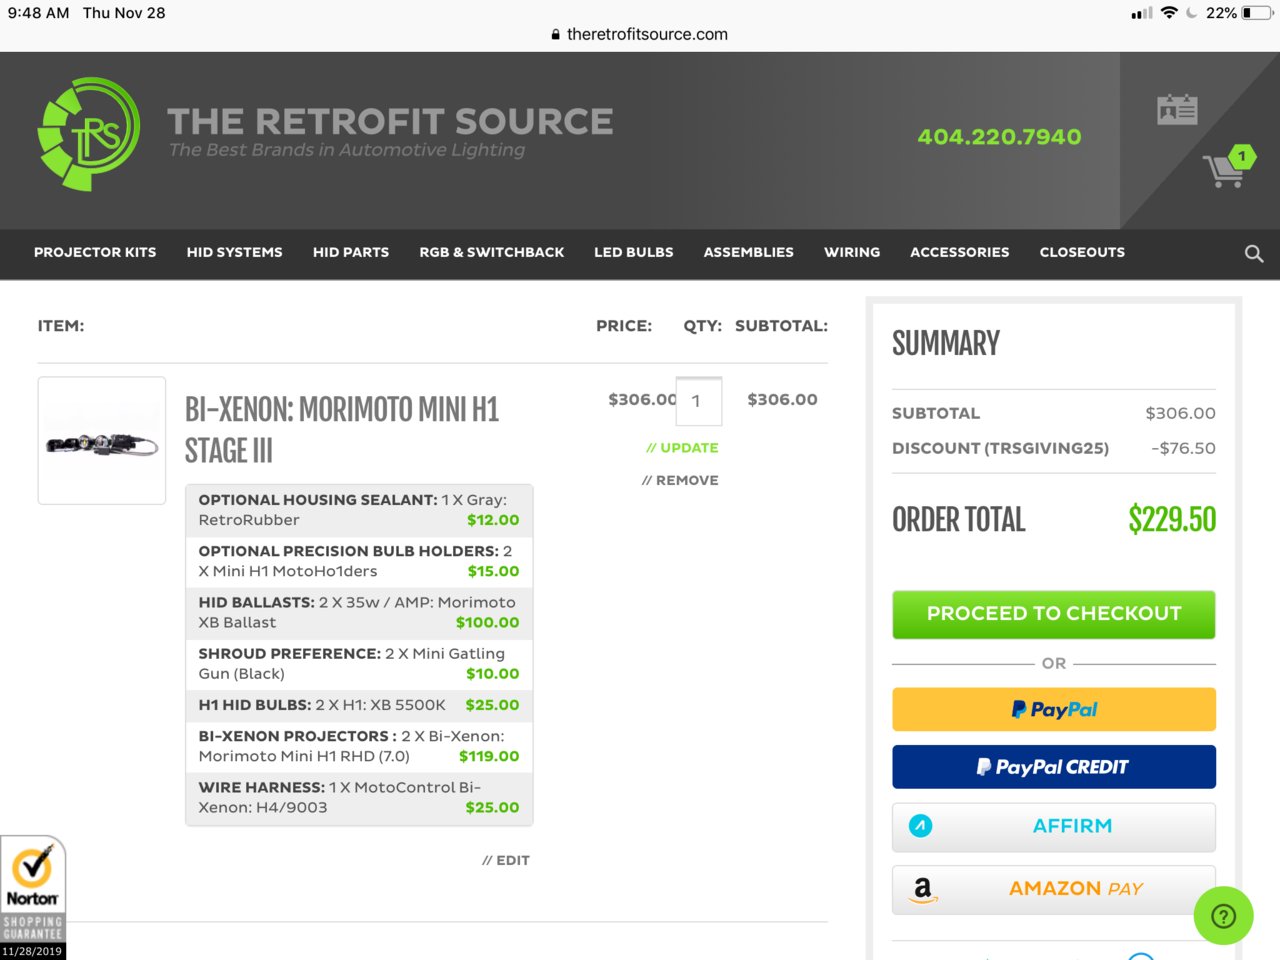Check the battery icon in status bar
Viewport: 1280px width, 960px height.
pos(1256,13)
